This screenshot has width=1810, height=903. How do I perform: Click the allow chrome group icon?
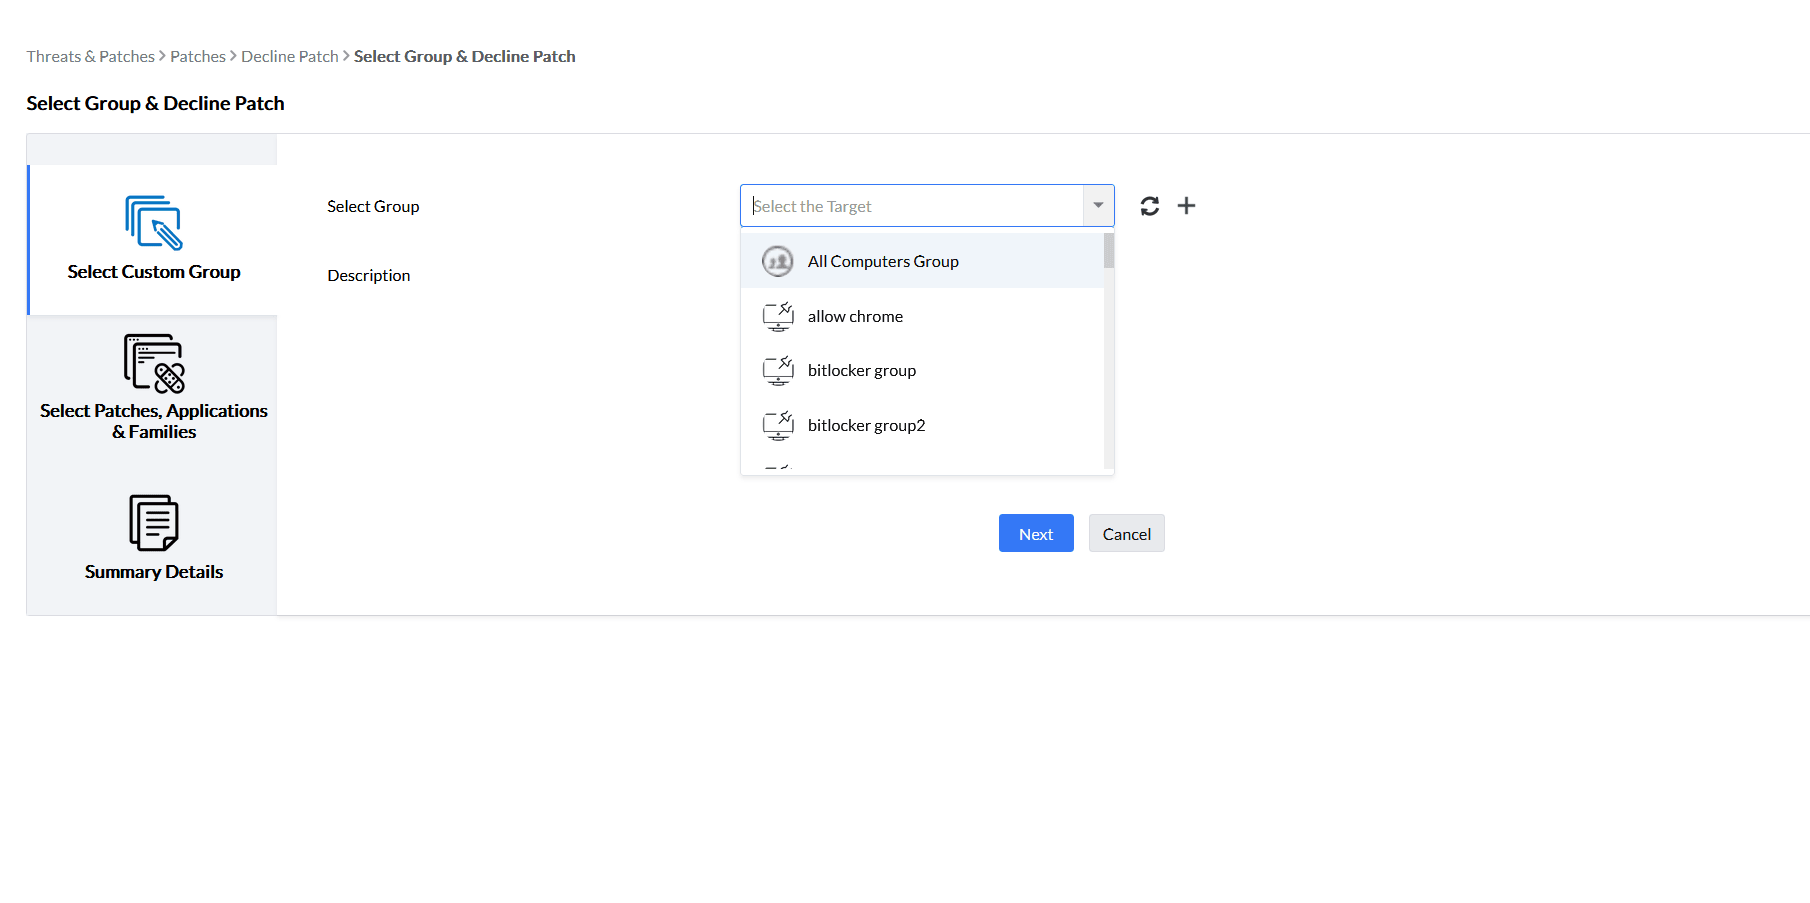coord(778,316)
